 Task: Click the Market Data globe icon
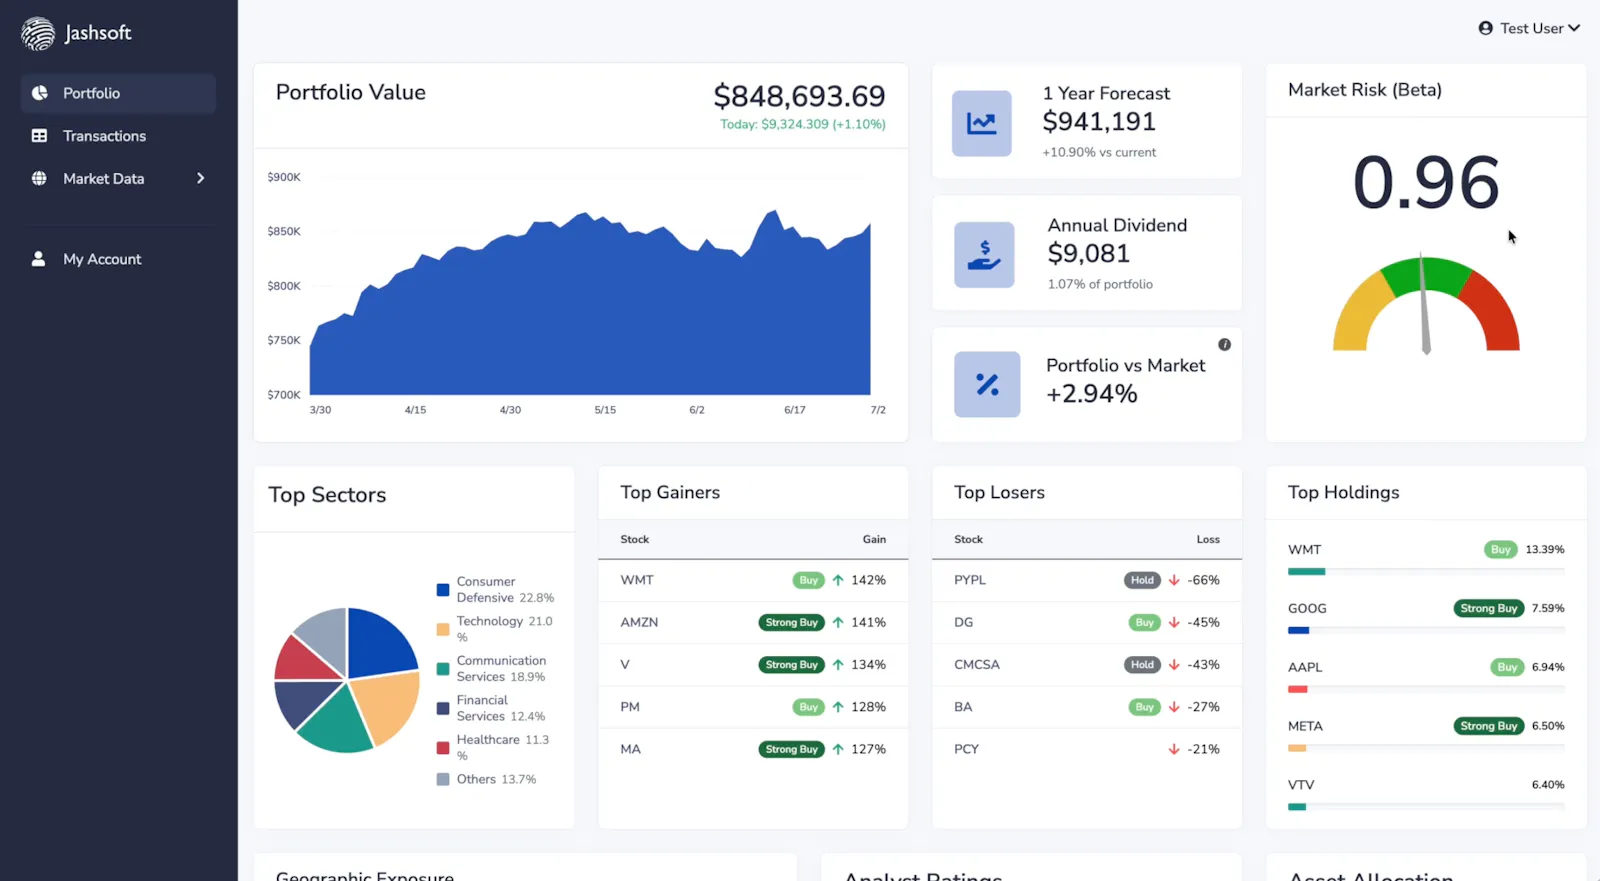tap(40, 178)
